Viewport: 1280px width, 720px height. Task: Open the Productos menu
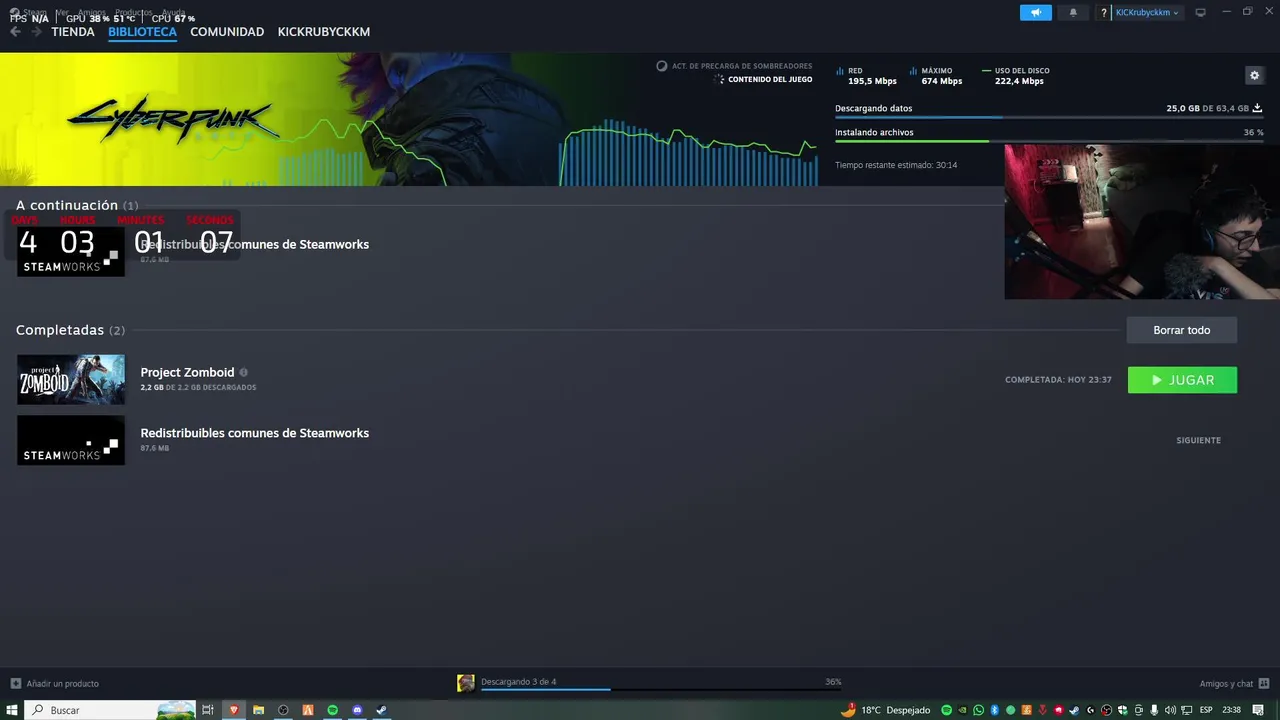tap(134, 12)
